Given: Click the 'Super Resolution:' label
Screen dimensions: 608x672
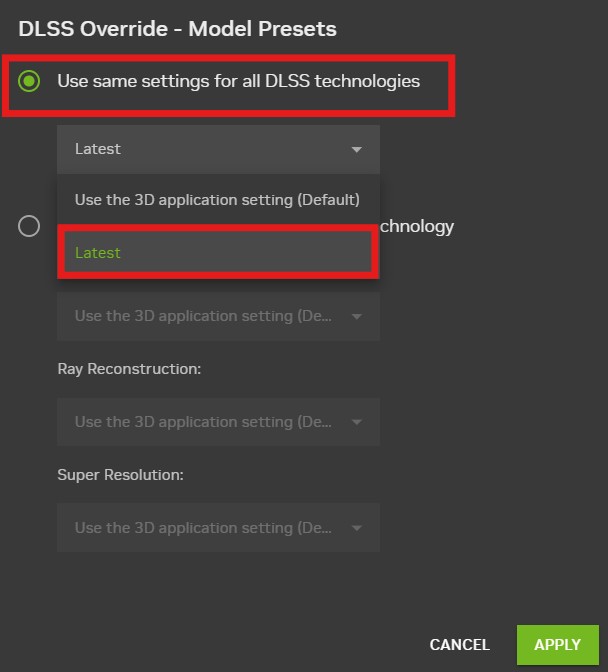Looking at the screenshot, I should click(120, 475).
